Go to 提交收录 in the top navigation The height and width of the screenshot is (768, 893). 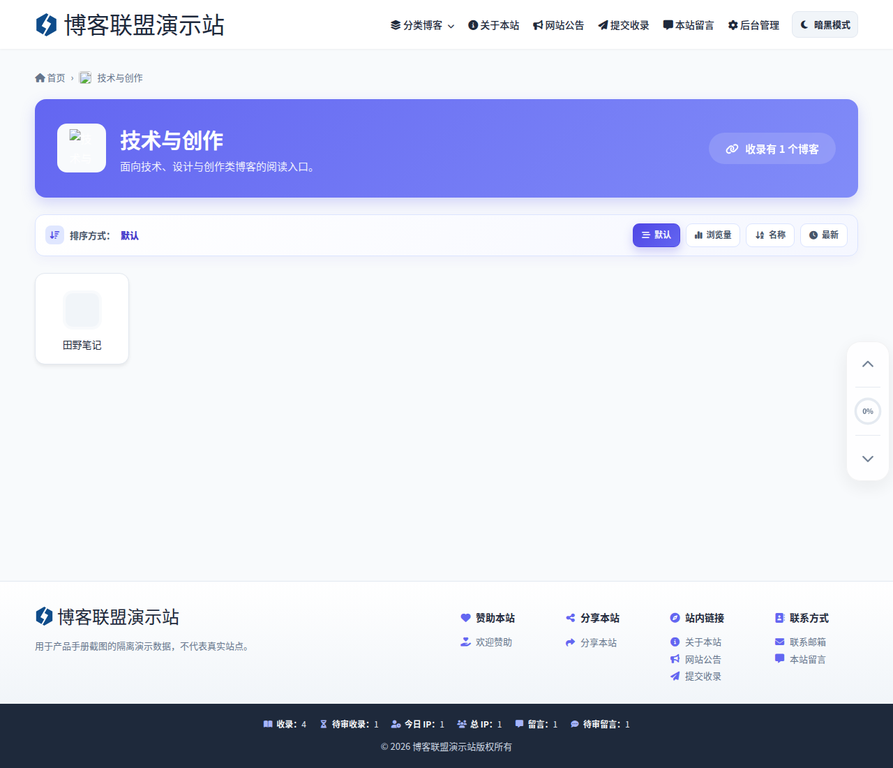tap(624, 25)
